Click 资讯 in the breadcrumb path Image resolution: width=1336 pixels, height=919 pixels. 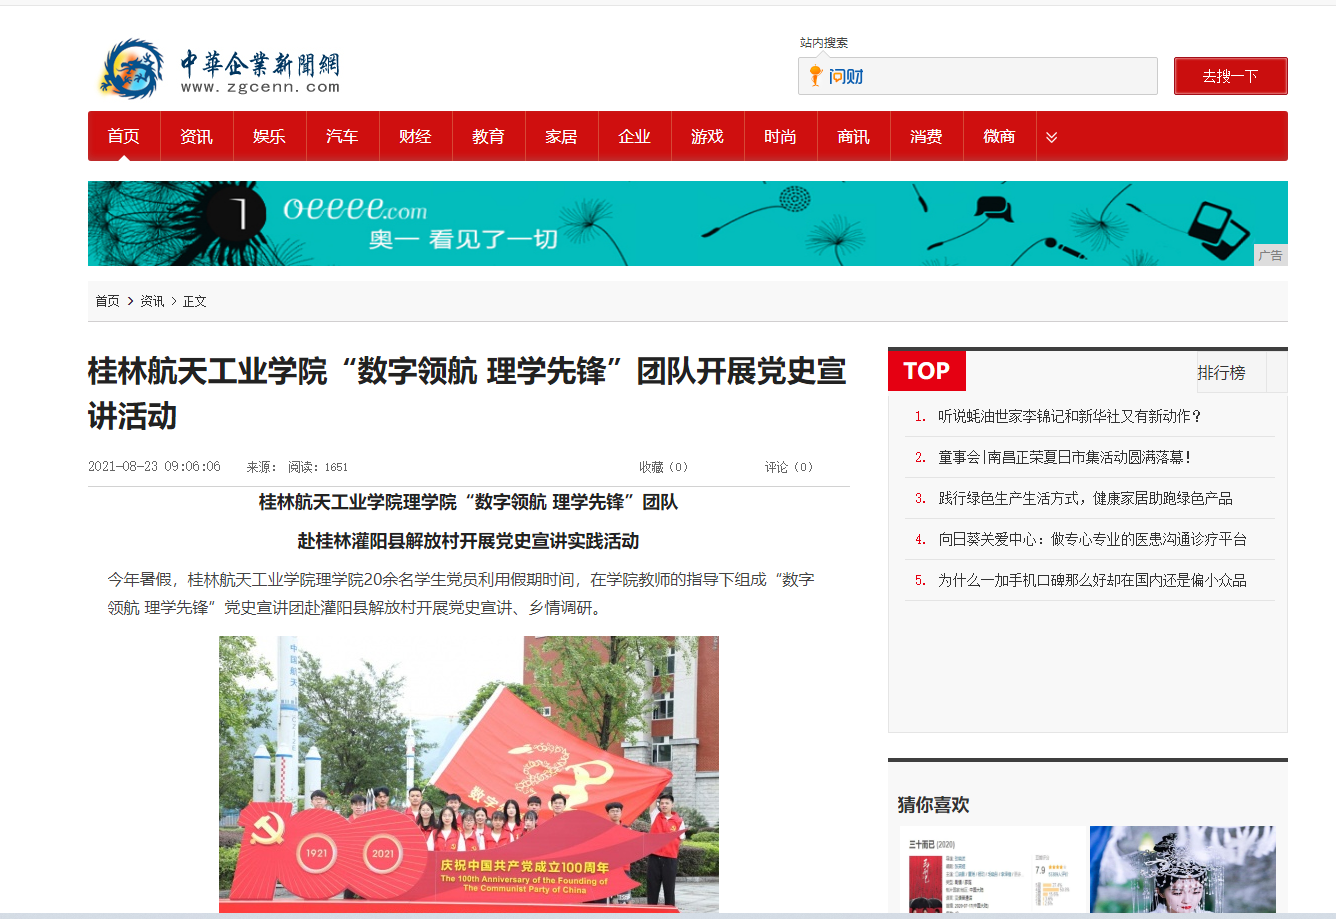tap(152, 301)
